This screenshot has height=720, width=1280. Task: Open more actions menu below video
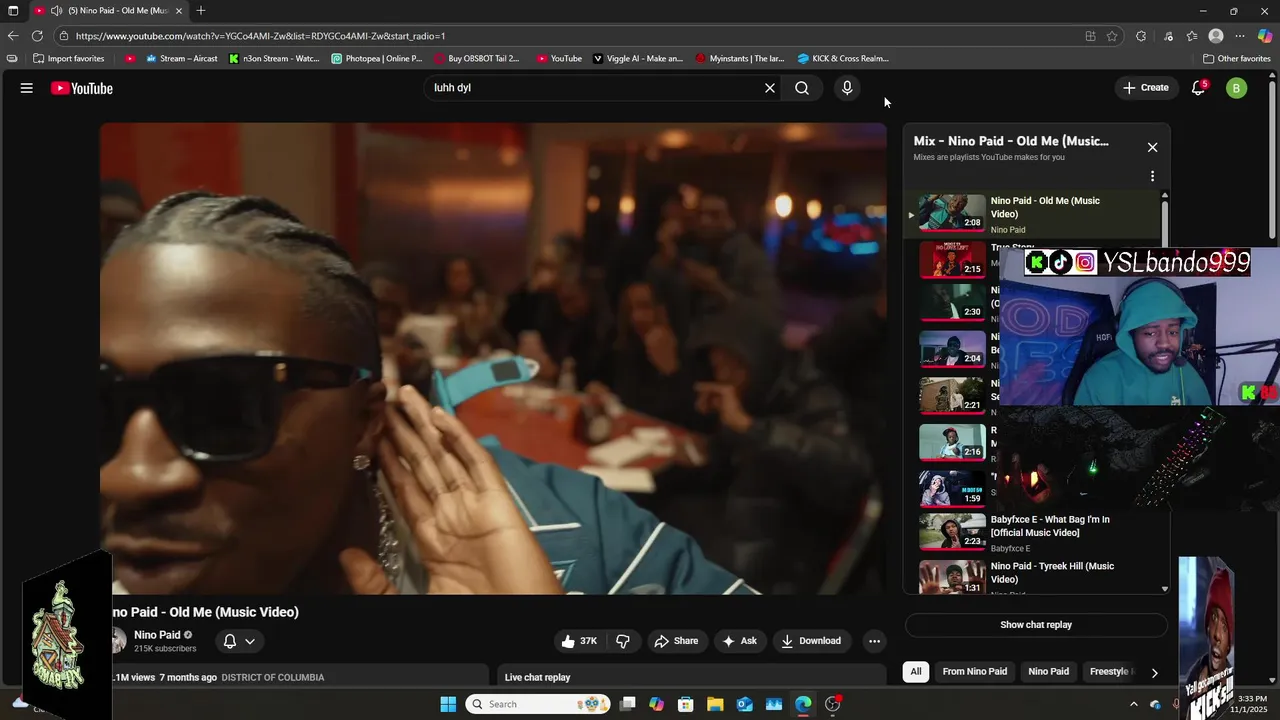click(874, 641)
